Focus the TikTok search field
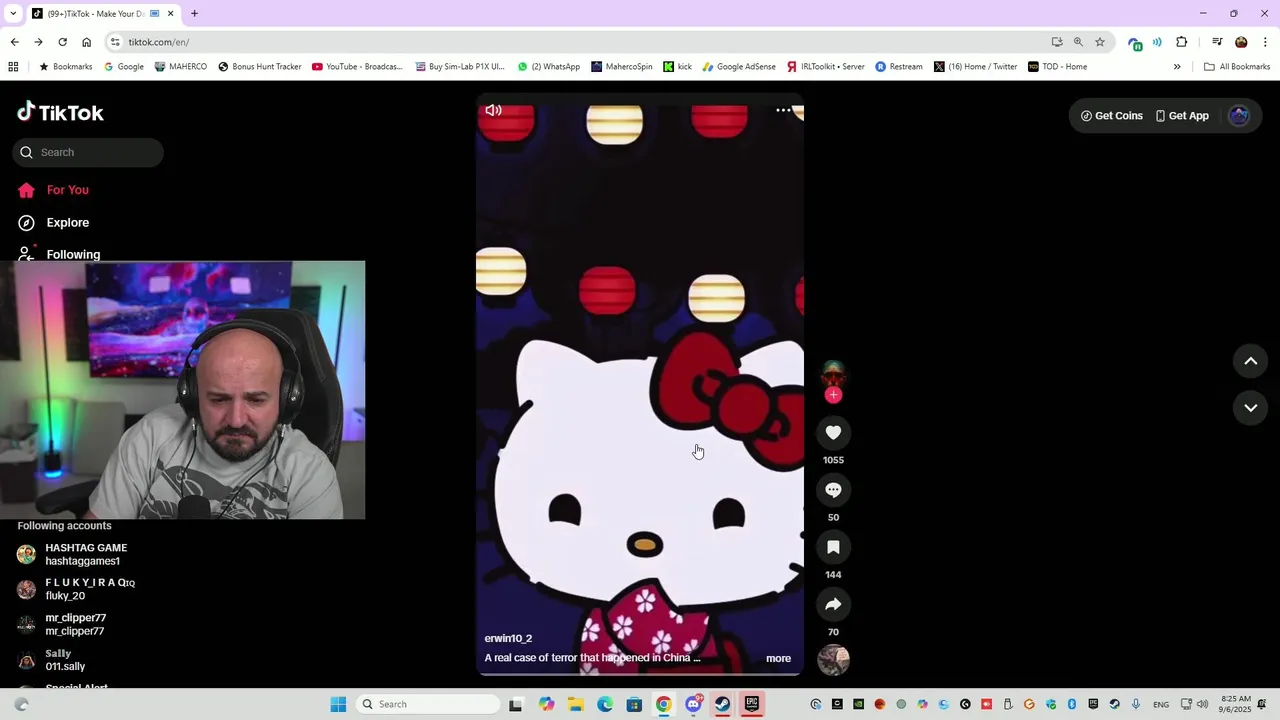 click(x=88, y=152)
